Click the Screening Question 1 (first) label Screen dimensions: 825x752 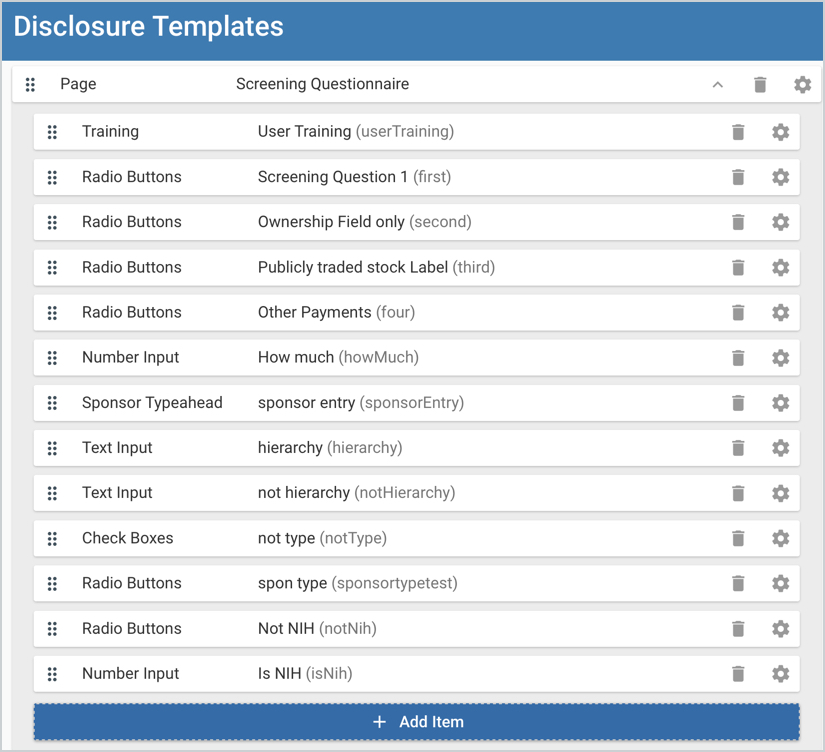tap(355, 177)
